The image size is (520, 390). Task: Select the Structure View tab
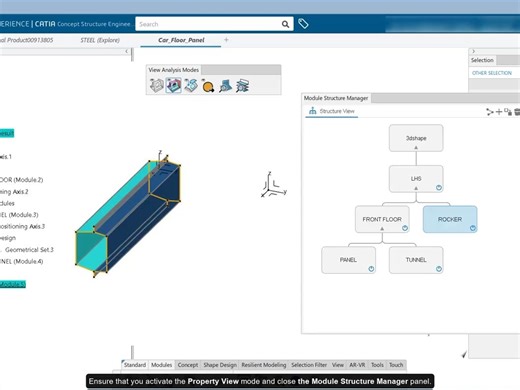point(332,111)
